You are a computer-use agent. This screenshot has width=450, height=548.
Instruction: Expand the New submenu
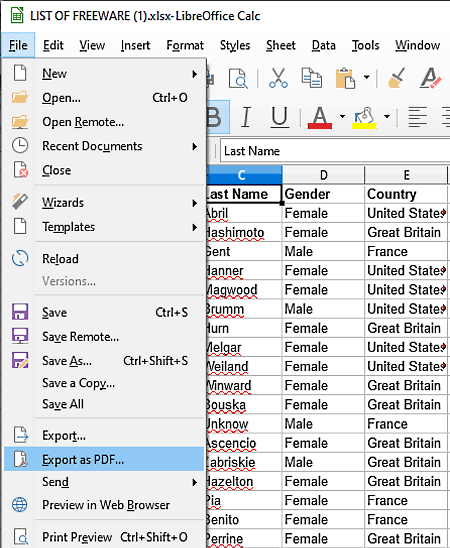pyautogui.click(x=195, y=74)
